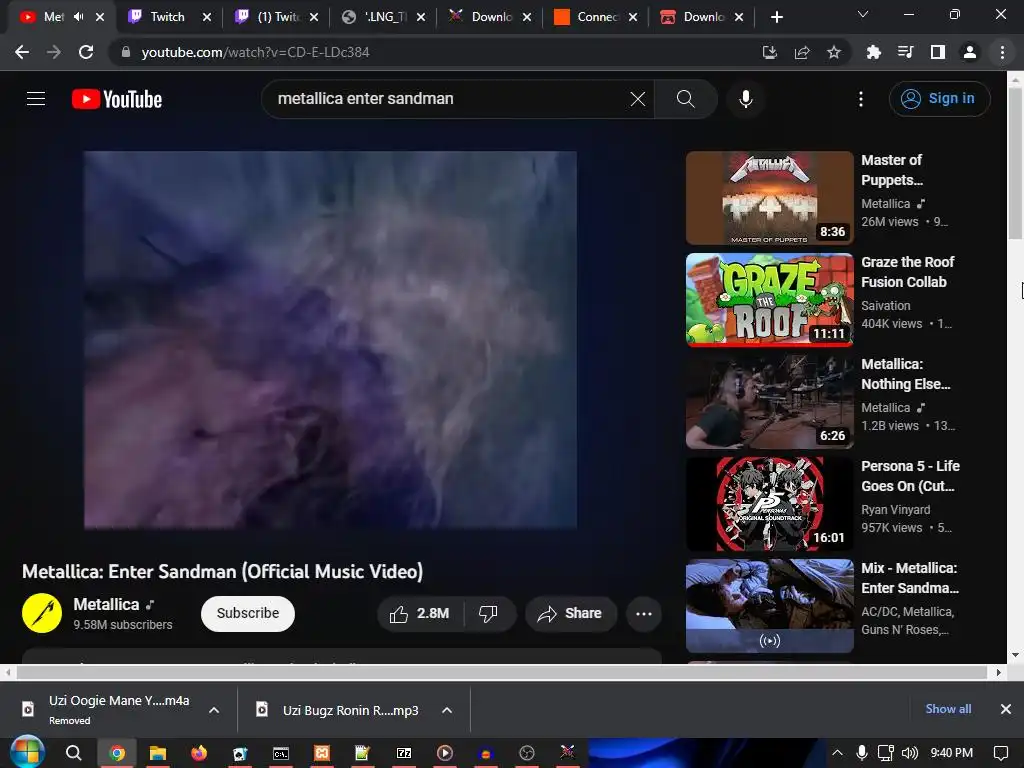Toggle Chrome side panel
Image resolution: width=1024 pixels, height=768 pixels.
(x=938, y=52)
